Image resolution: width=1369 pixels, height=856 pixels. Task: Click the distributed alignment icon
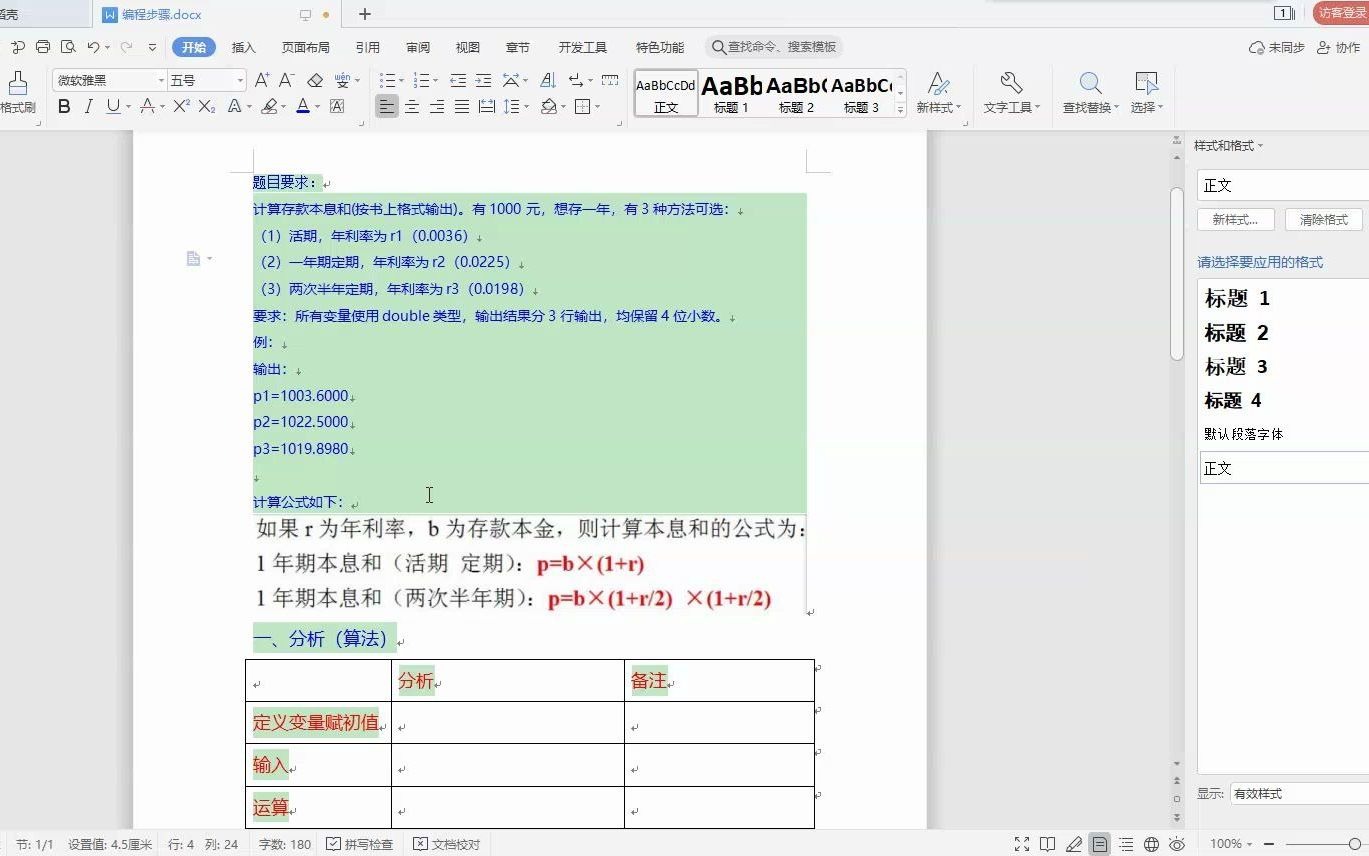(487, 106)
